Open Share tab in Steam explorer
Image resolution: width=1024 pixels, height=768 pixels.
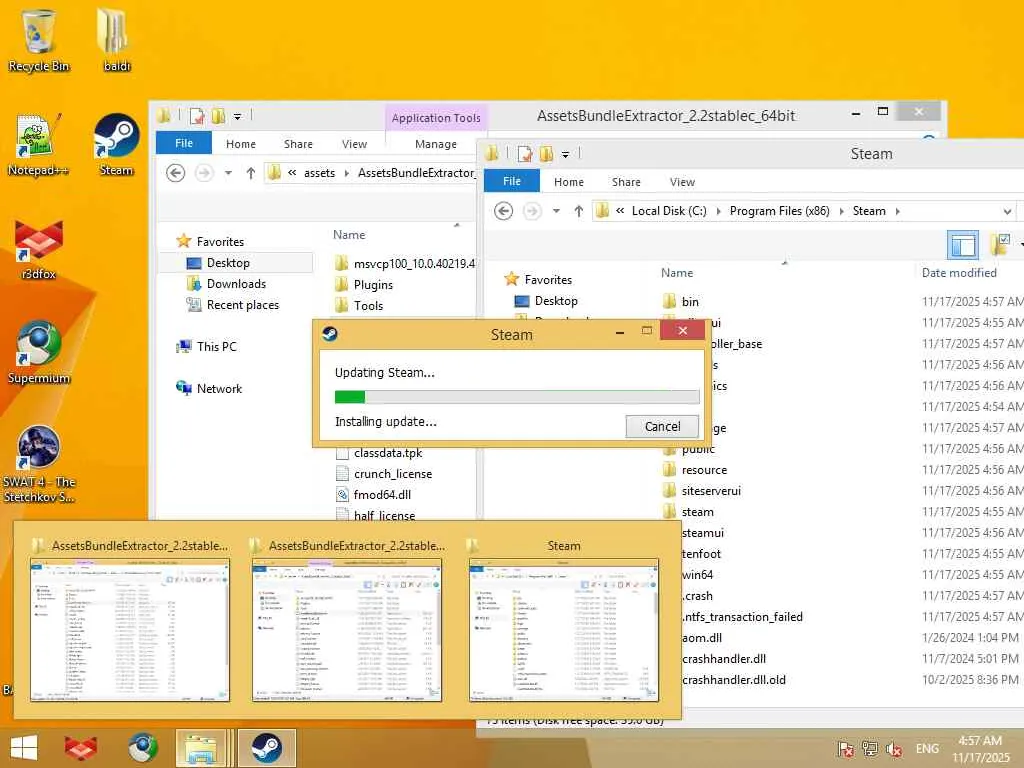626,182
